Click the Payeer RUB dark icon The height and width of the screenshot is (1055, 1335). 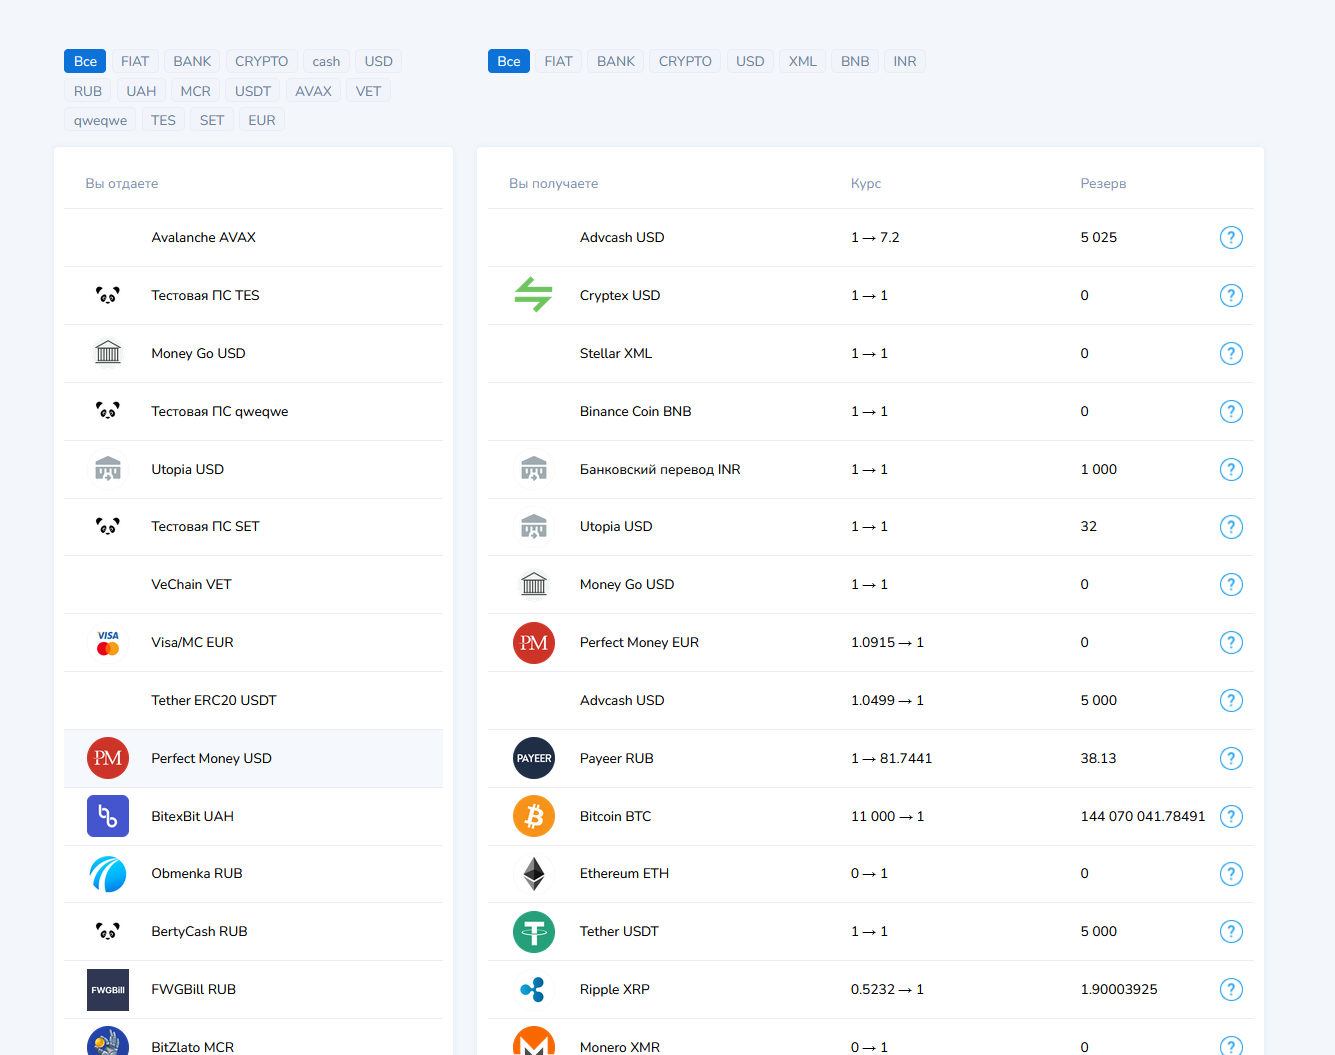pyautogui.click(x=534, y=758)
